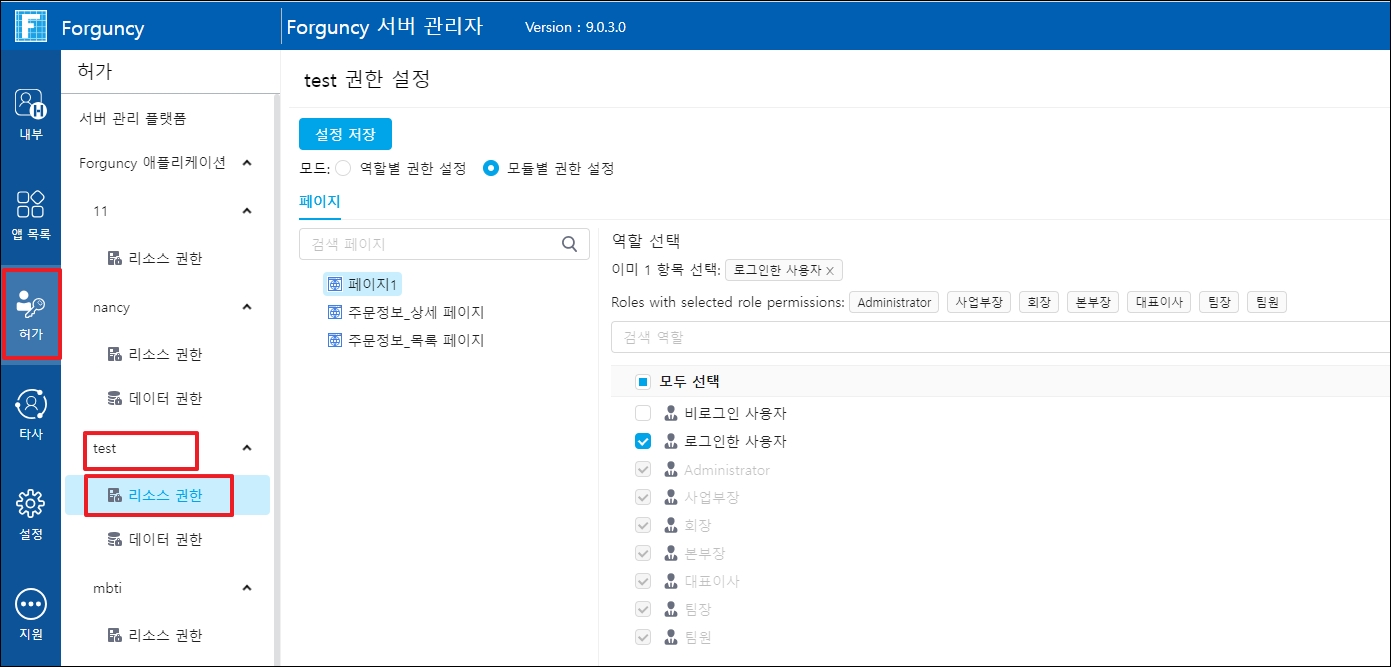
Task: Open the 타사 sidebar icon
Action: [31, 413]
